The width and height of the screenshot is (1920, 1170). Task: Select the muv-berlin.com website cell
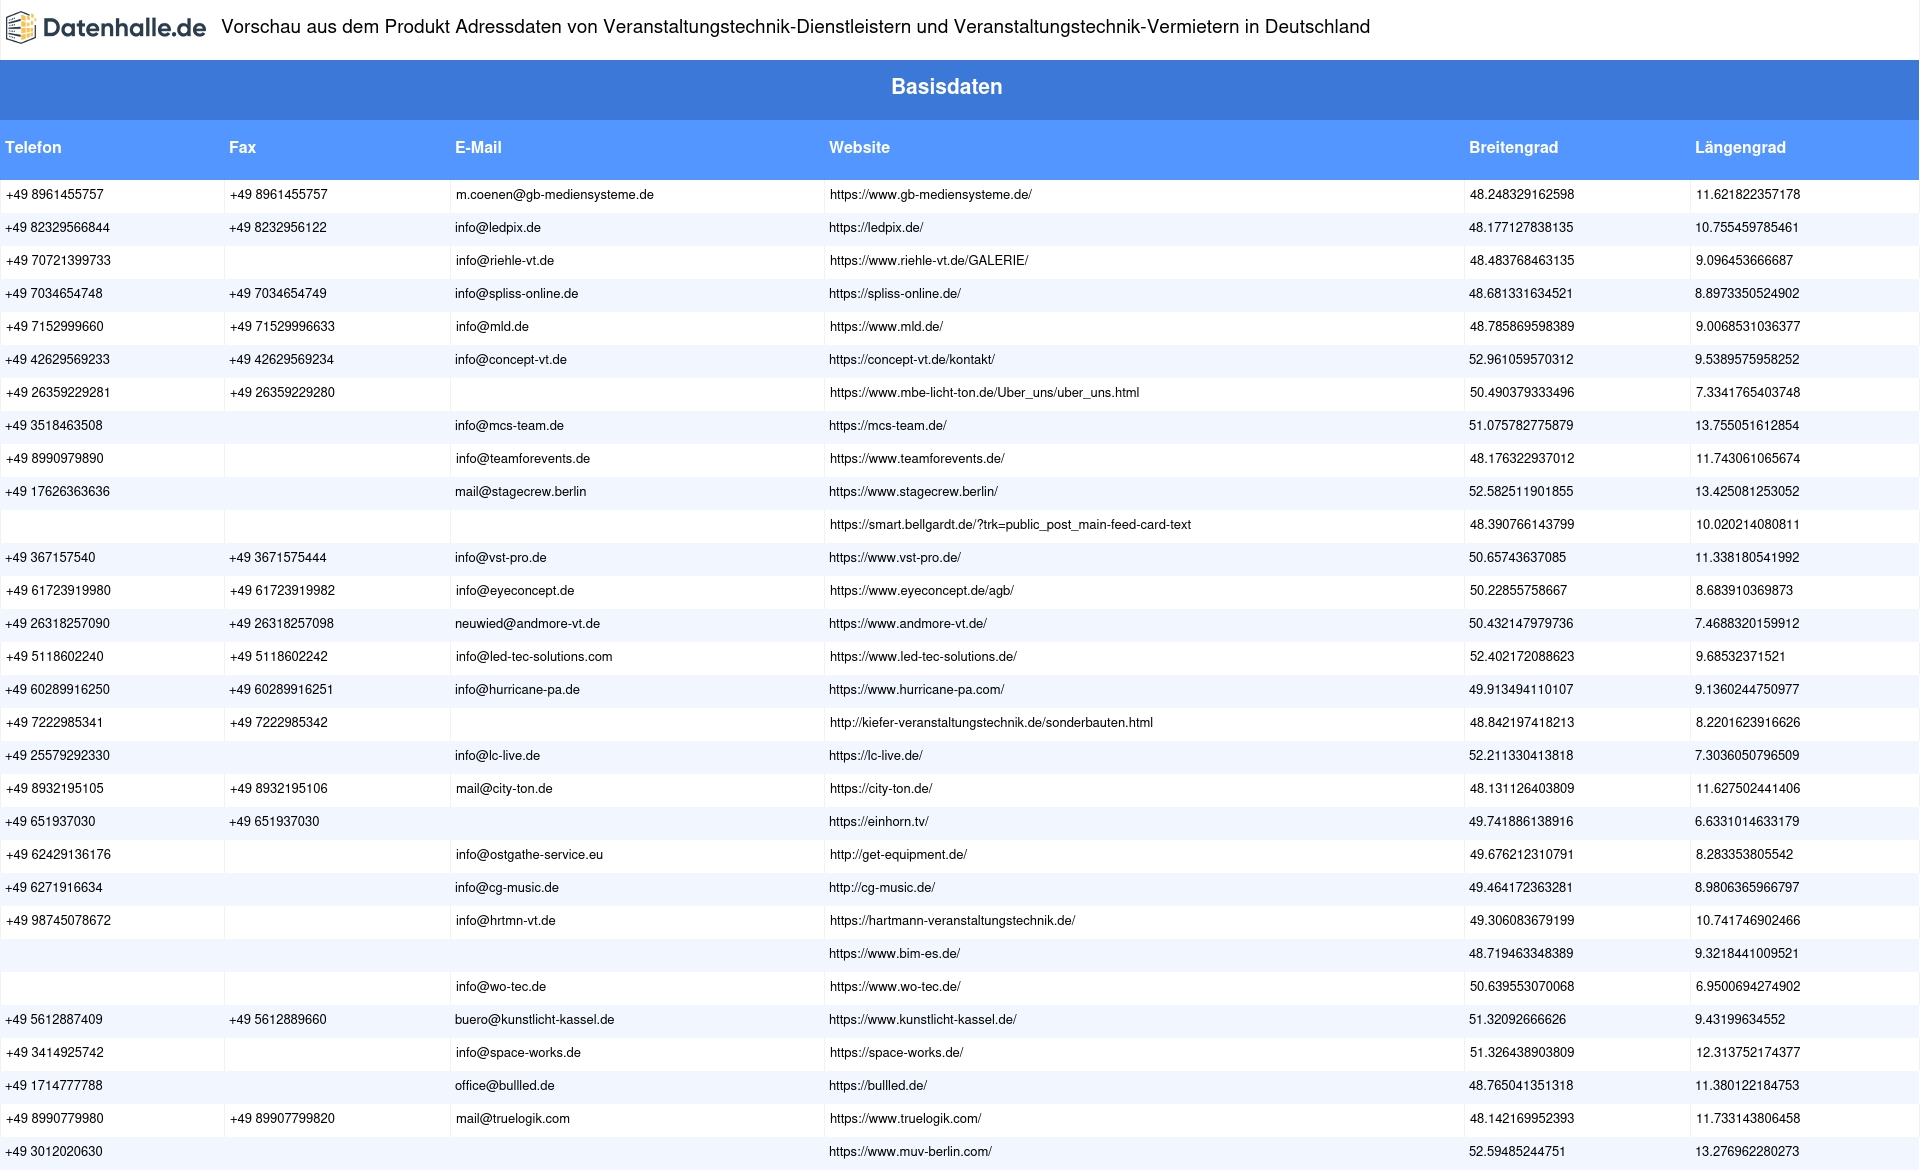[910, 1152]
